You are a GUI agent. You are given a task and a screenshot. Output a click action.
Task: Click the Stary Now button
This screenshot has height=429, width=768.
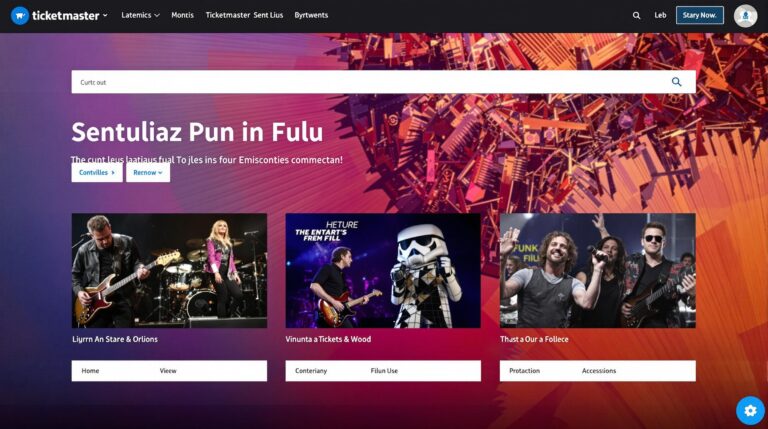(699, 15)
